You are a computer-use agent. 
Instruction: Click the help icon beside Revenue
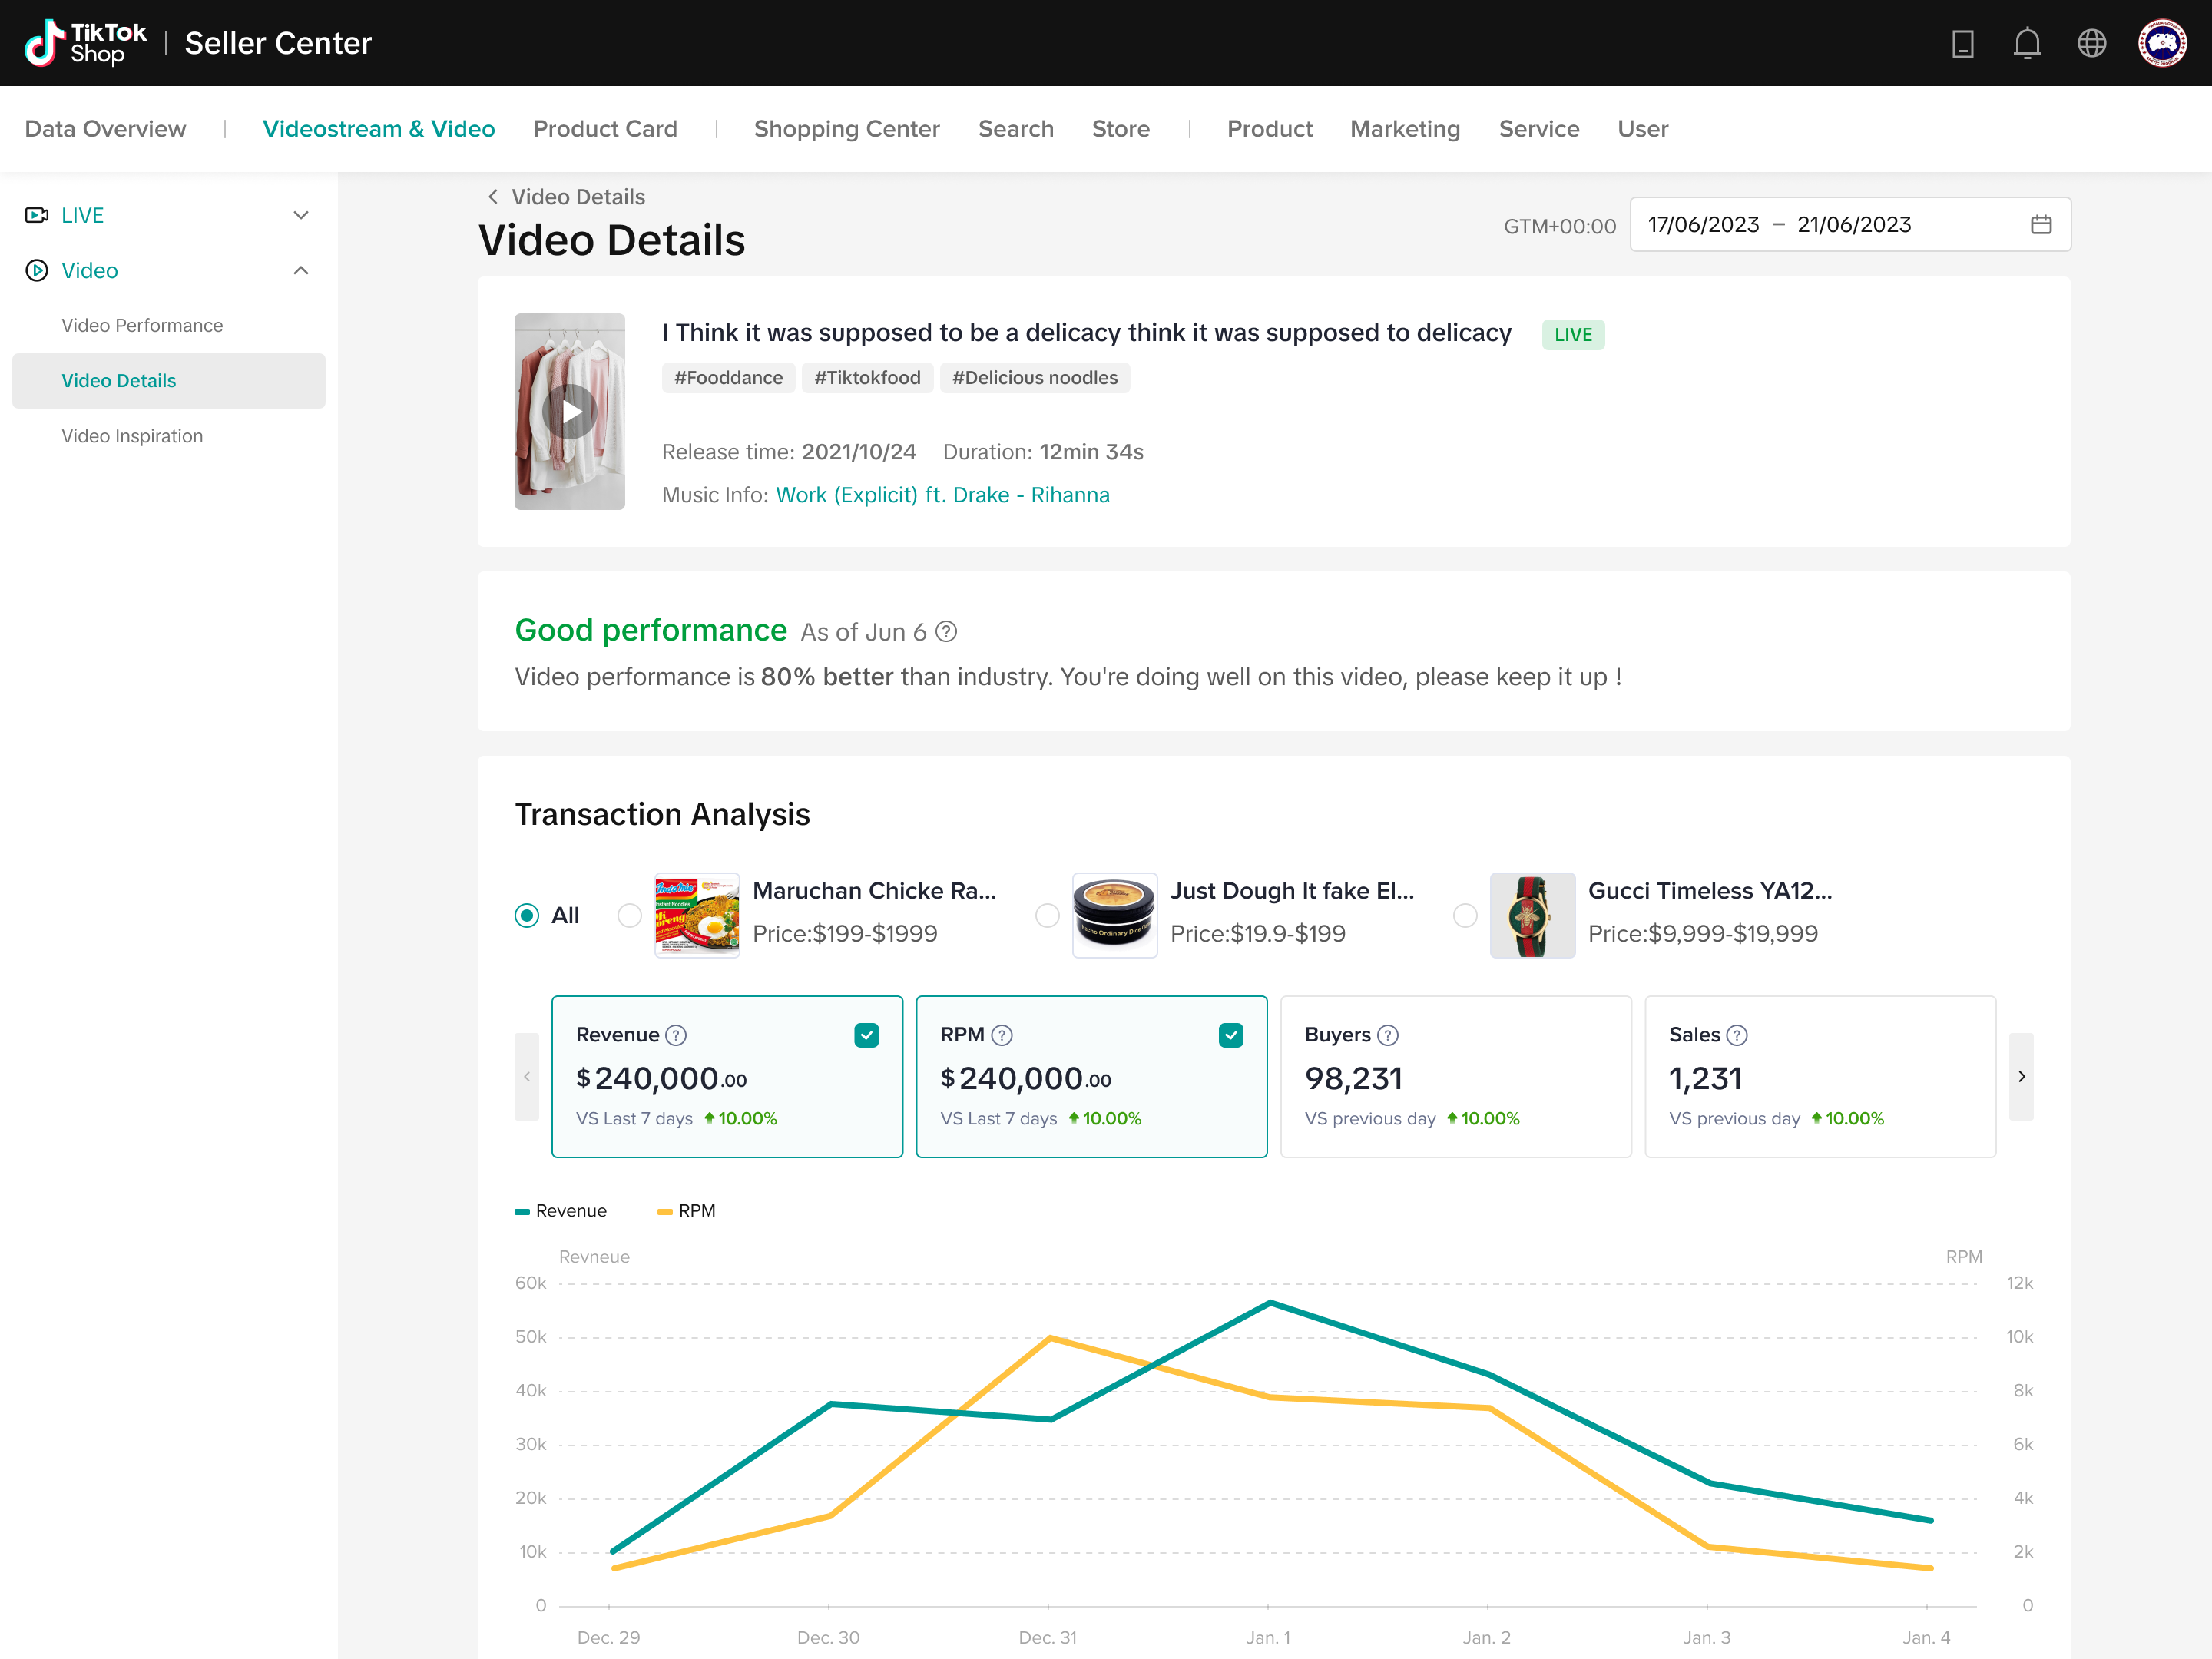(676, 1035)
